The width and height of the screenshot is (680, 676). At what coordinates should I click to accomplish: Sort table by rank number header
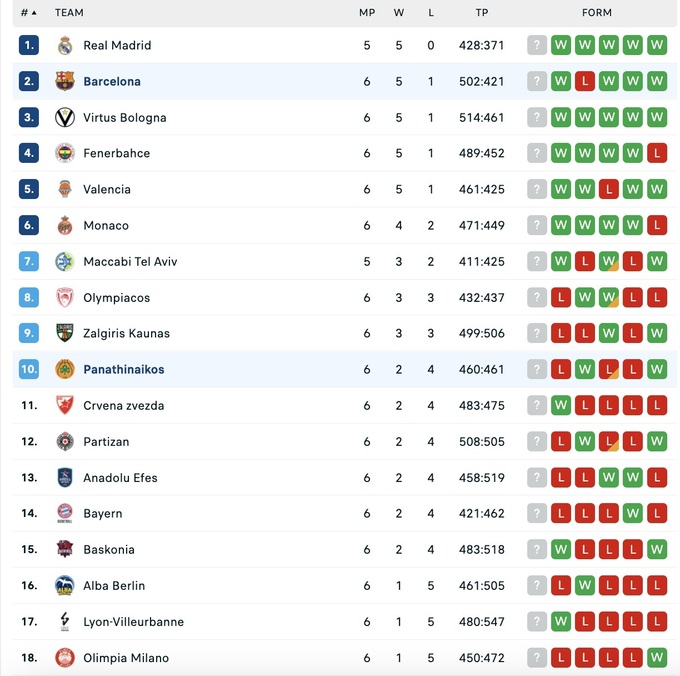tap(28, 13)
